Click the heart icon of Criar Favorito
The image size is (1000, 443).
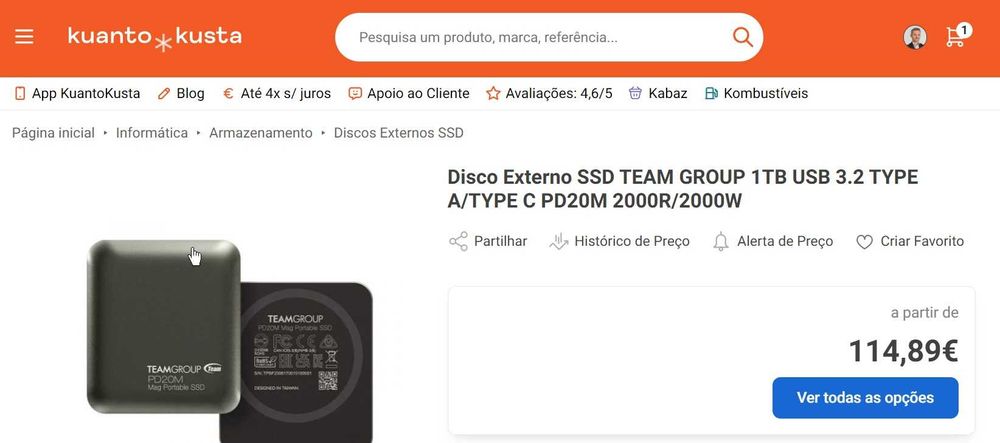pos(864,242)
